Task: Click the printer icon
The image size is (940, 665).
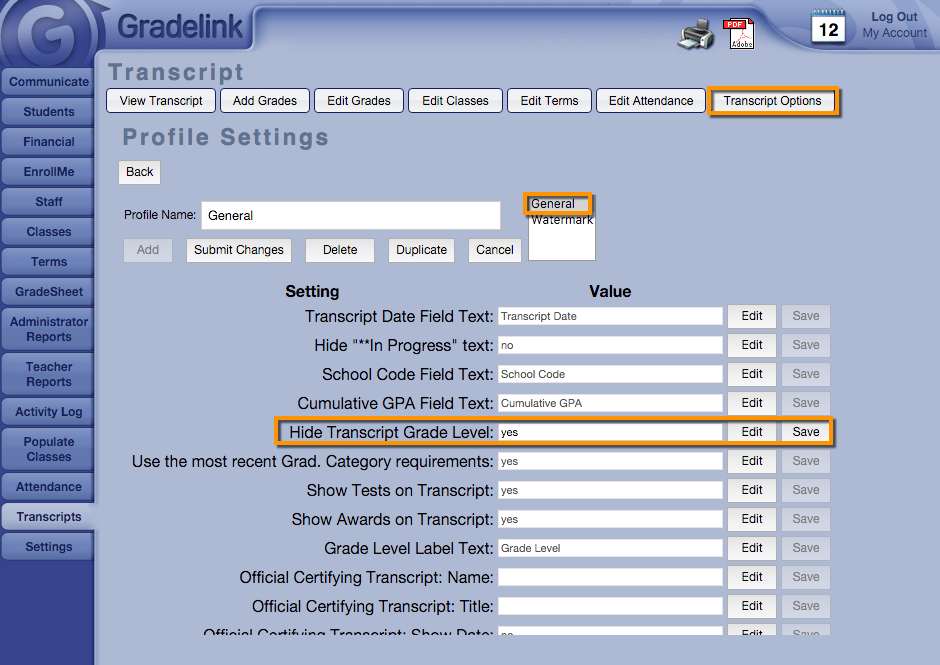Action: pyautogui.click(x=696, y=35)
